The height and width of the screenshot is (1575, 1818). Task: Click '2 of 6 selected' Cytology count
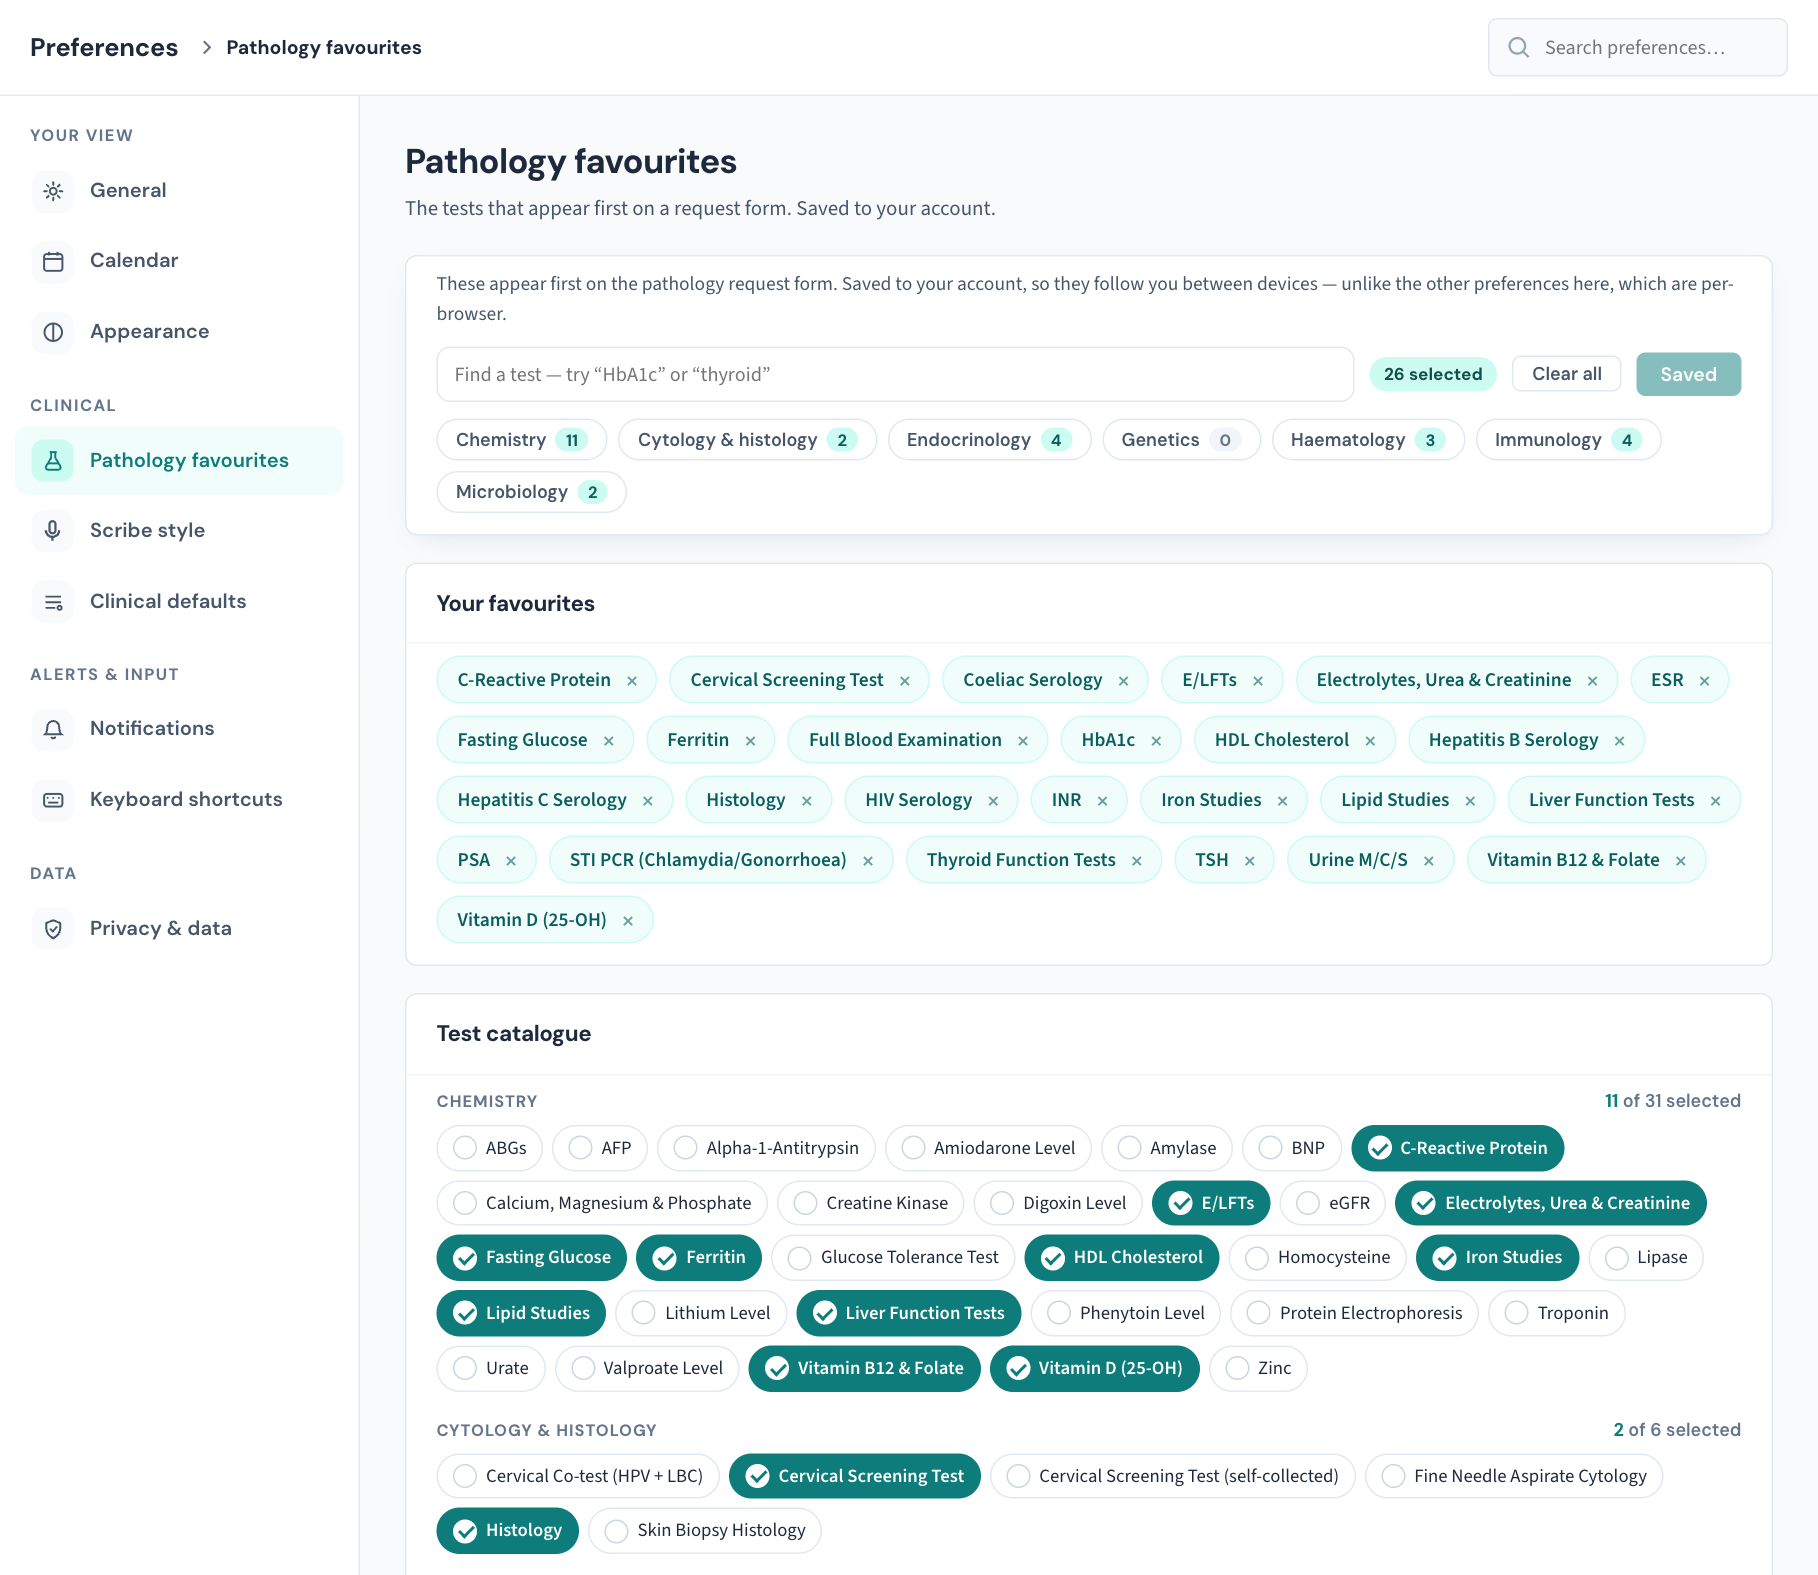point(1677,1430)
